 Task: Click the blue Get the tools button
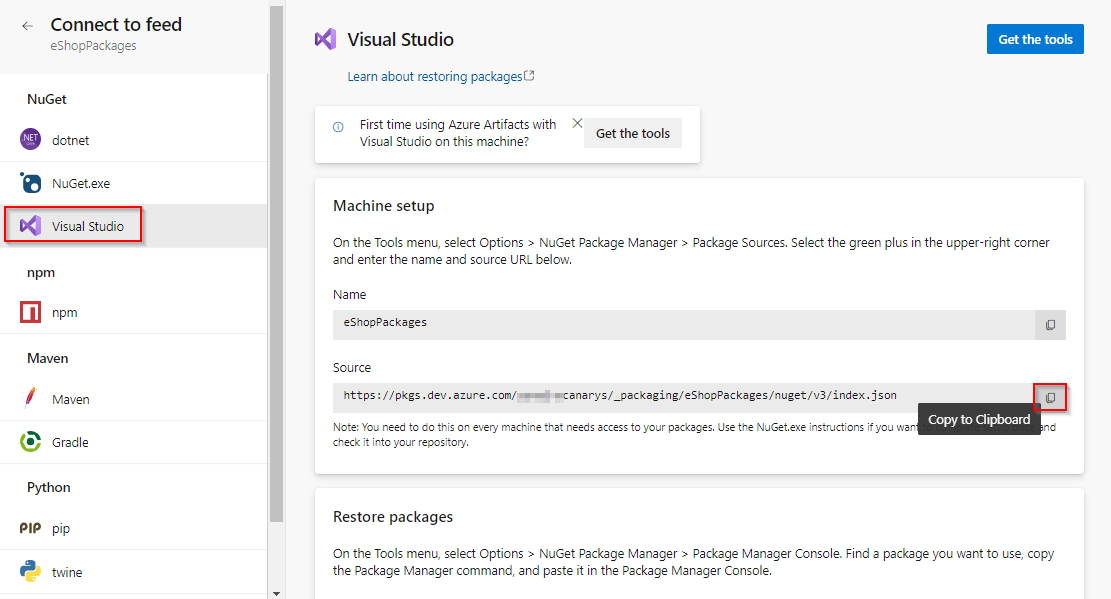click(1034, 39)
